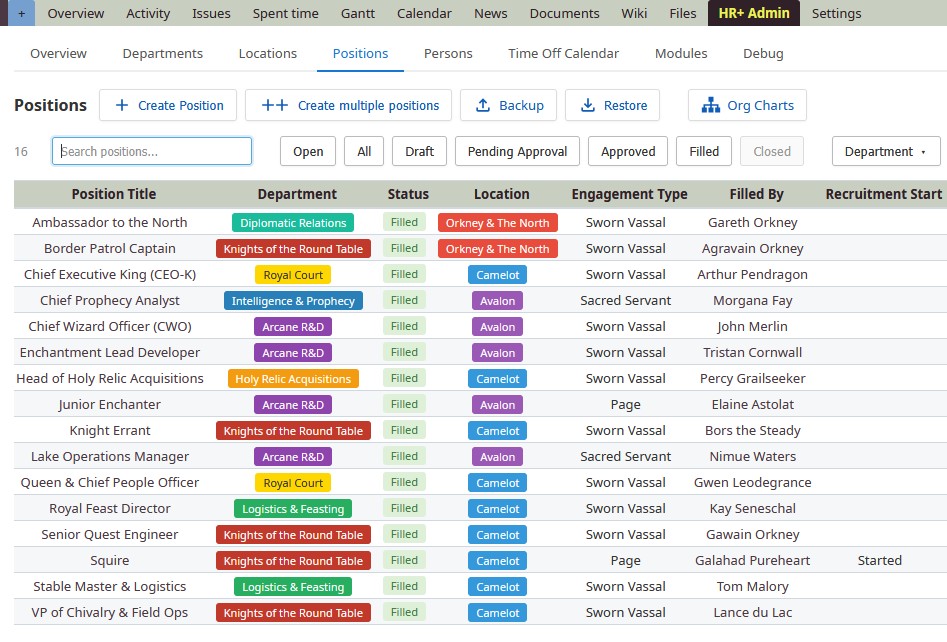Screen dimensions: 947x642
Task: Click the Diplomatic Relations department badge
Action: pyautogui.click(x=293, y=223)
